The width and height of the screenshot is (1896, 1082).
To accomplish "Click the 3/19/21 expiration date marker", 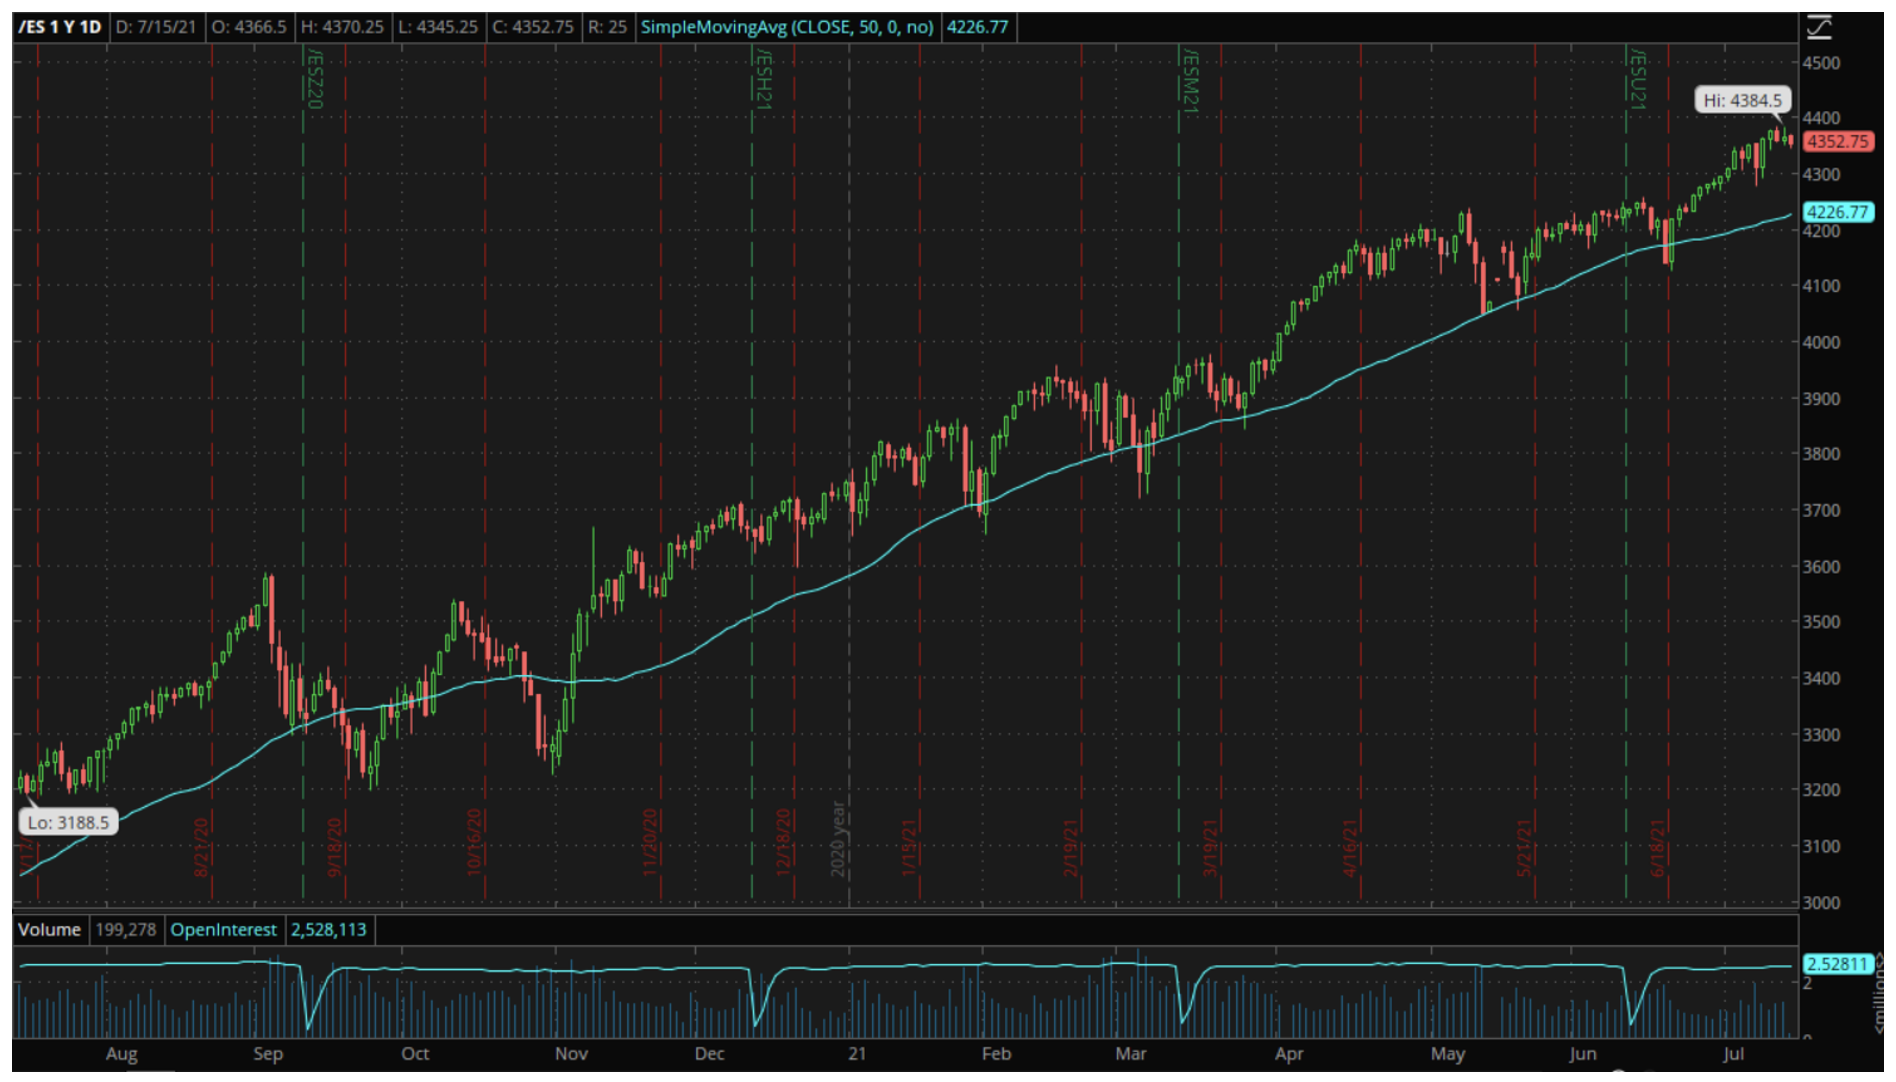I will [x=1210, y=847].
